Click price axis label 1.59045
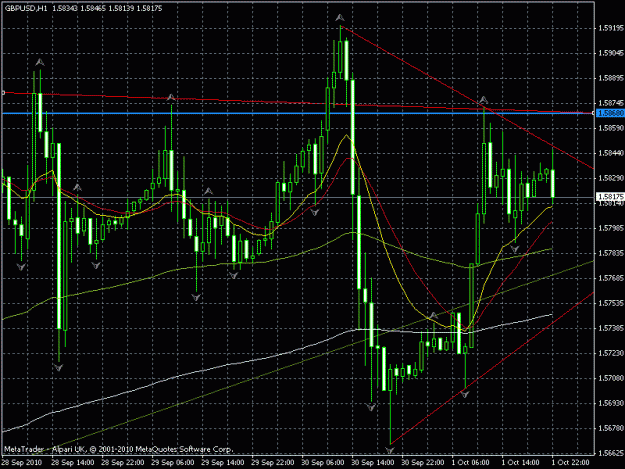This screenshot has width=625, height=469. click(x=610, y=53)
